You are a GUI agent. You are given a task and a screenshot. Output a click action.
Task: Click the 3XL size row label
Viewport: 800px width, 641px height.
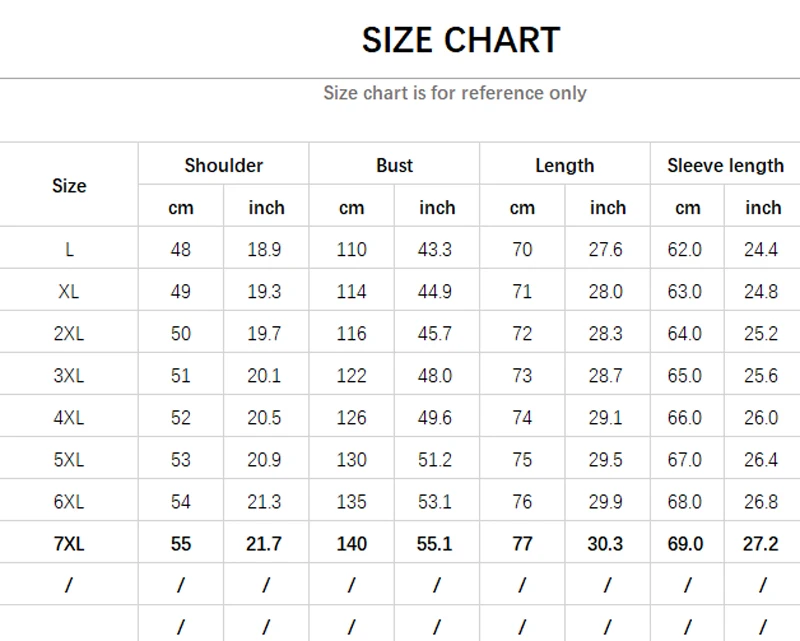pyautogui.click(x=69, y=376)
